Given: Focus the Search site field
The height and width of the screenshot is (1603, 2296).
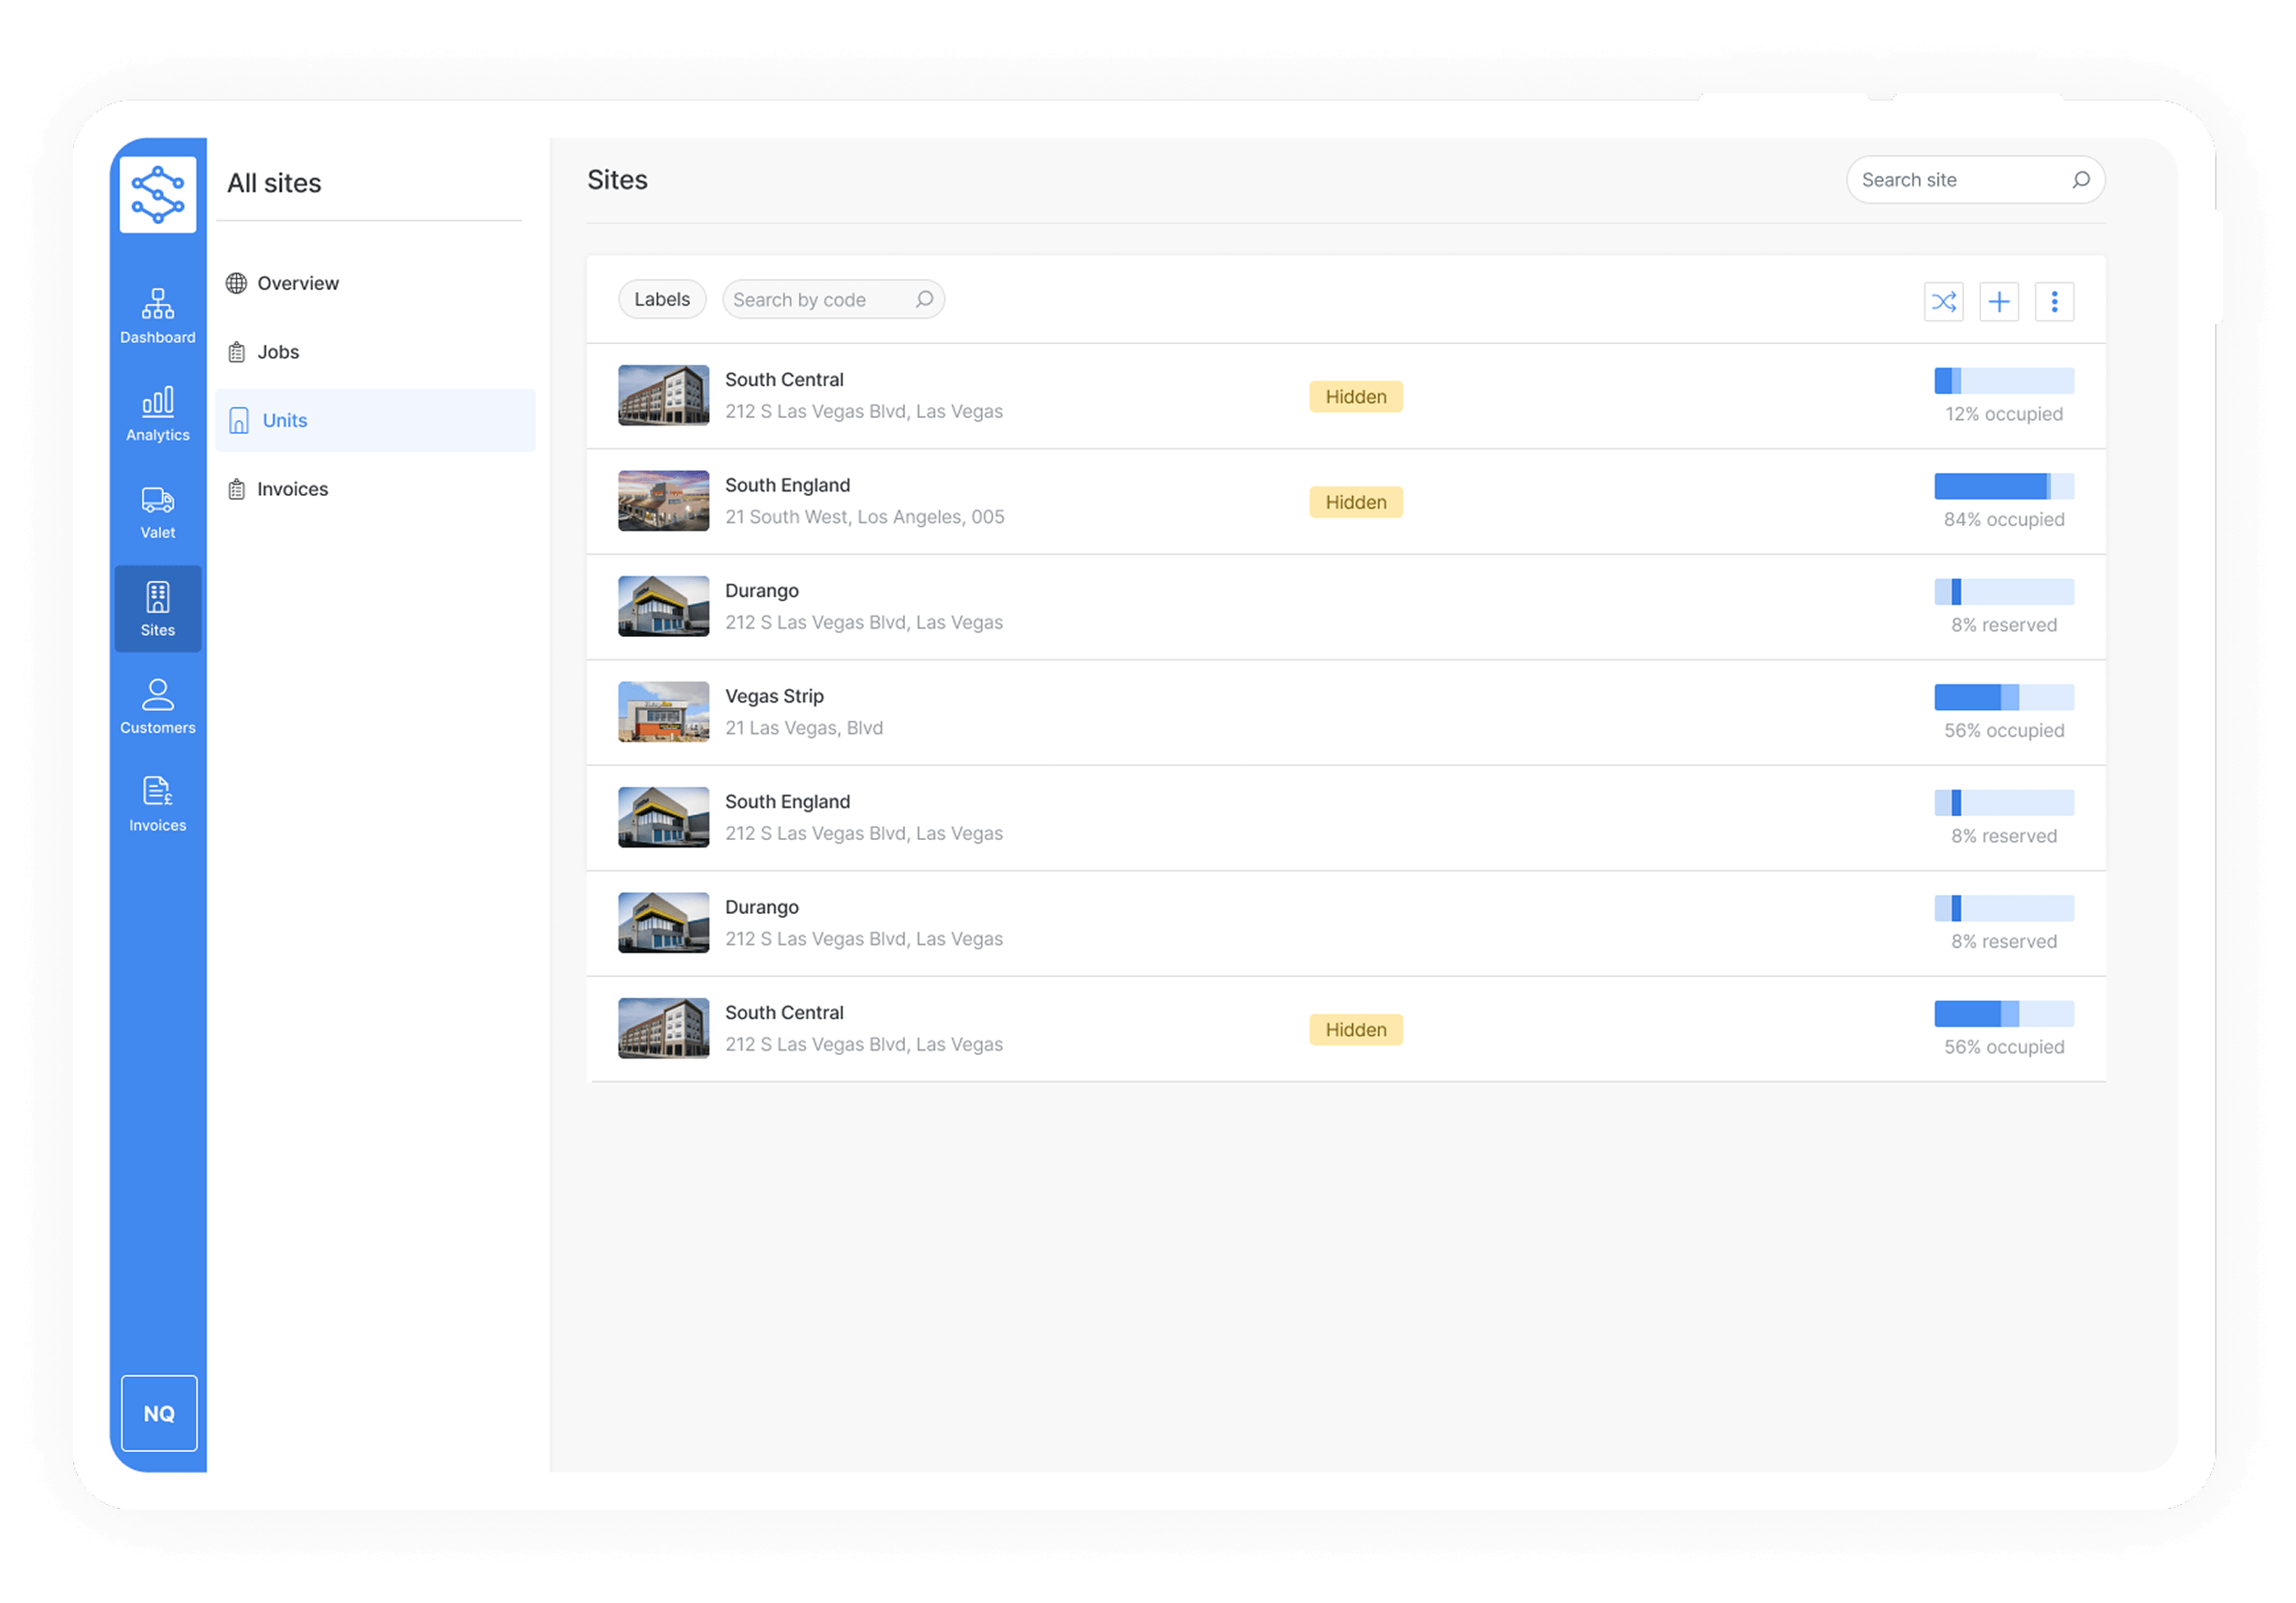Looking at the screenshot, I should tap(1960, 180).
